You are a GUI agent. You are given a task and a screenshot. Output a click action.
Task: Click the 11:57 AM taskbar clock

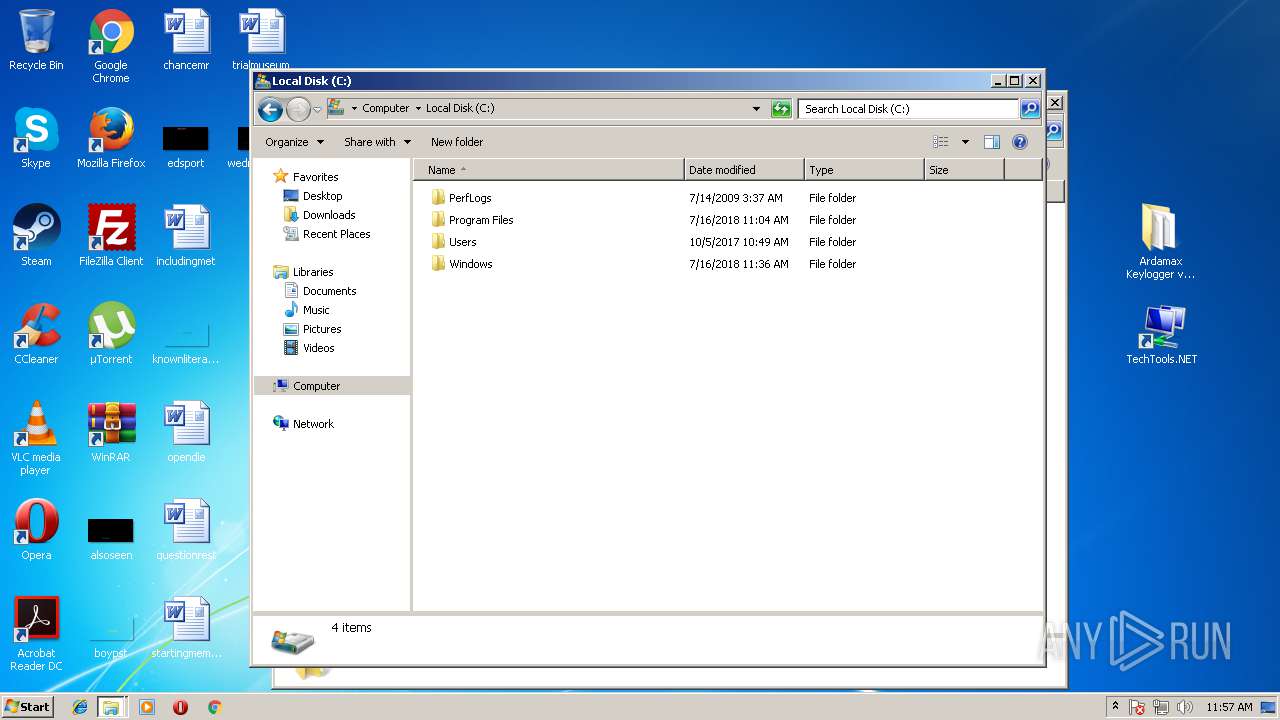click(x=1229, y=707)
